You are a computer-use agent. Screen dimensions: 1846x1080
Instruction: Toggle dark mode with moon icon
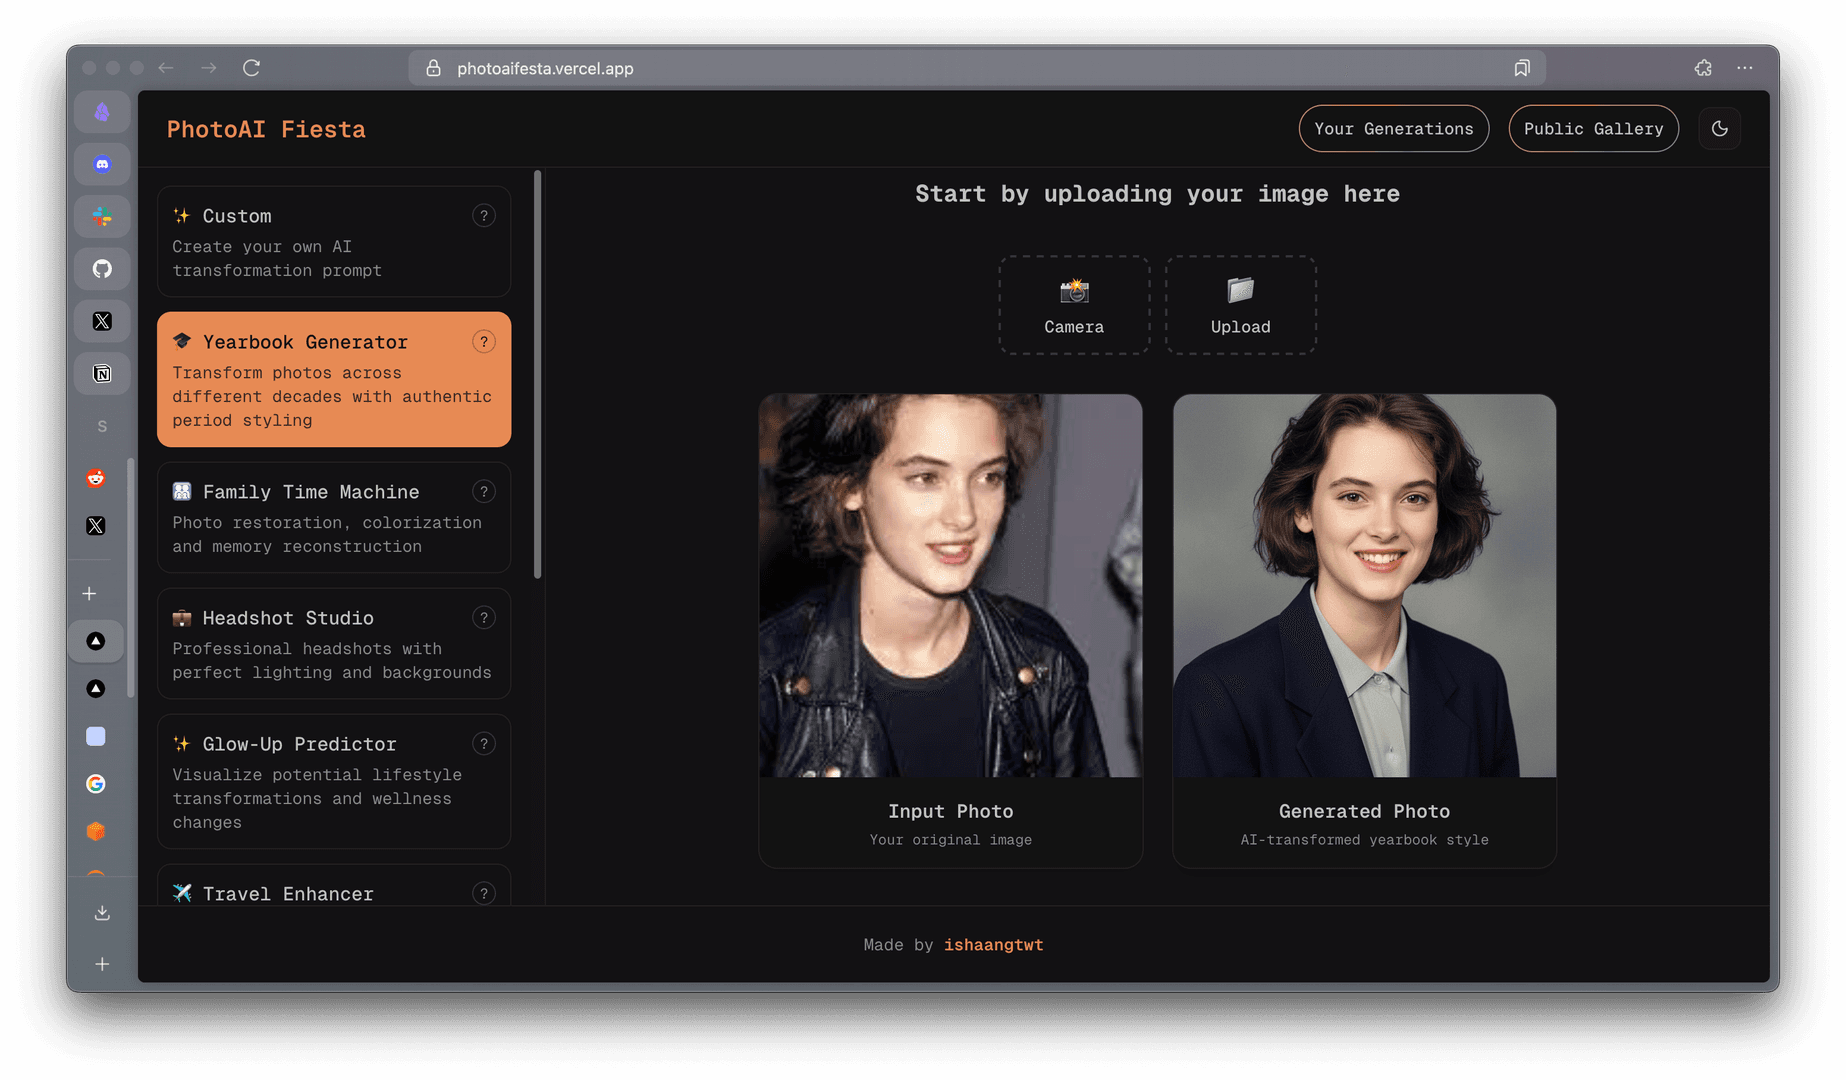1719,129
